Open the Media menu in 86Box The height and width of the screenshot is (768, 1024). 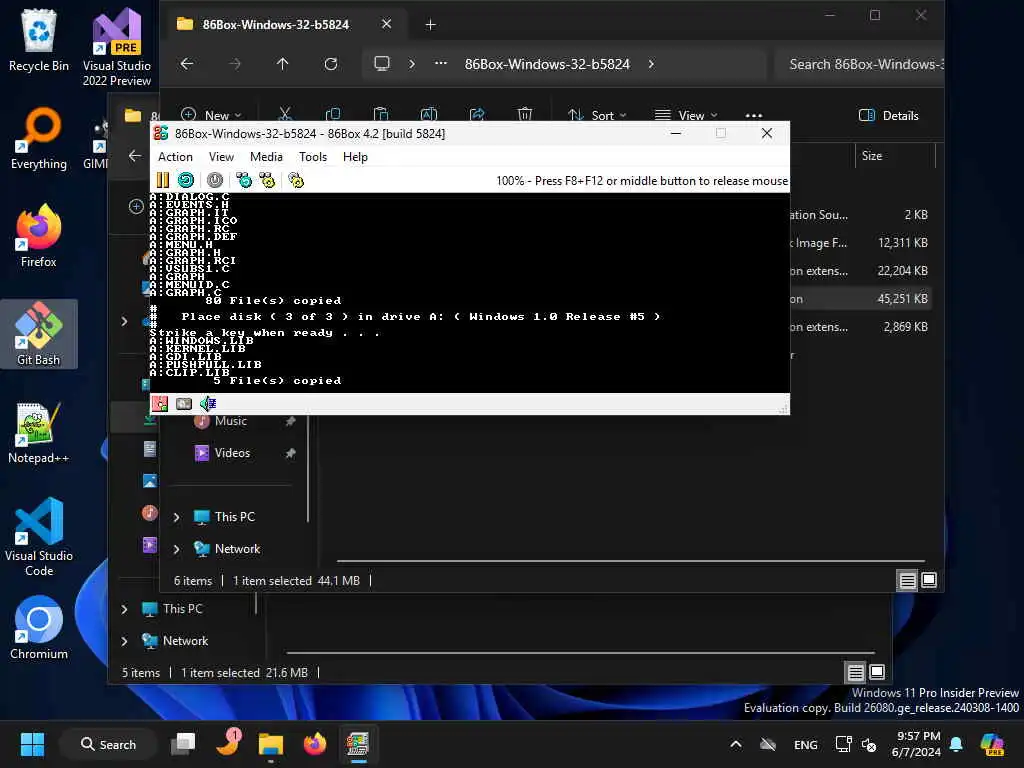266,157
